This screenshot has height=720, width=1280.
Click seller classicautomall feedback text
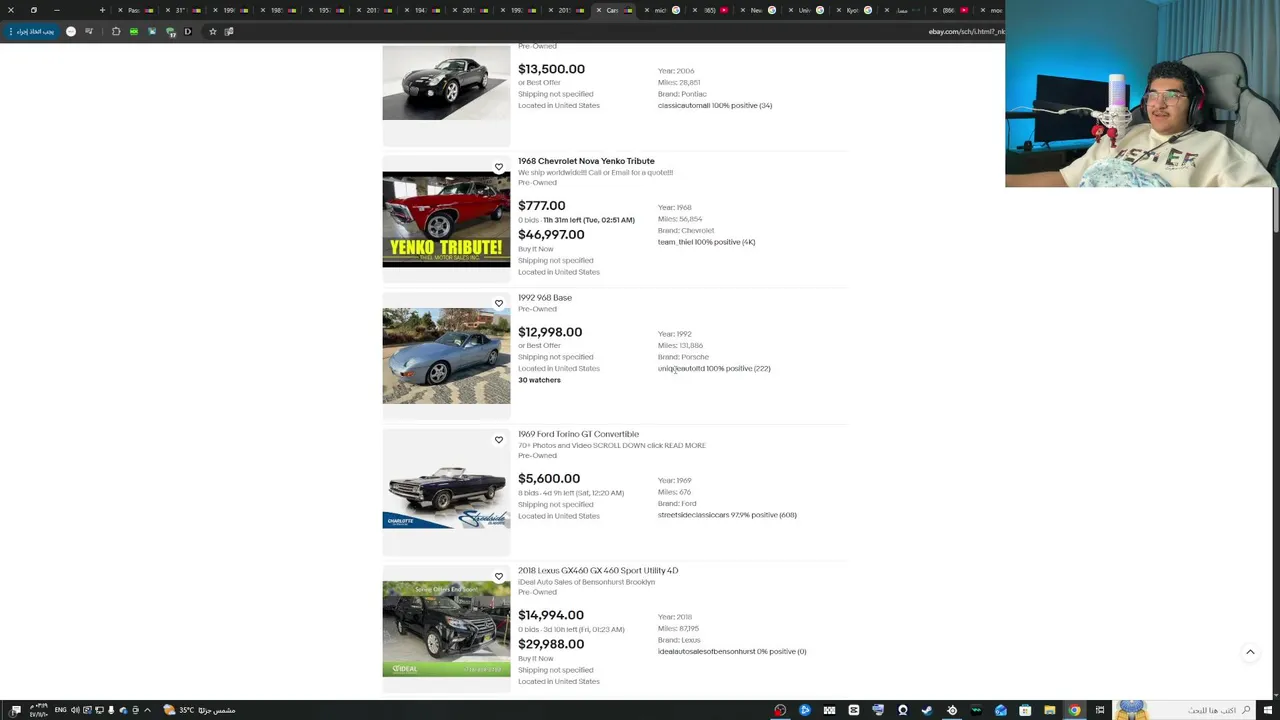click(x=715, y=106)
